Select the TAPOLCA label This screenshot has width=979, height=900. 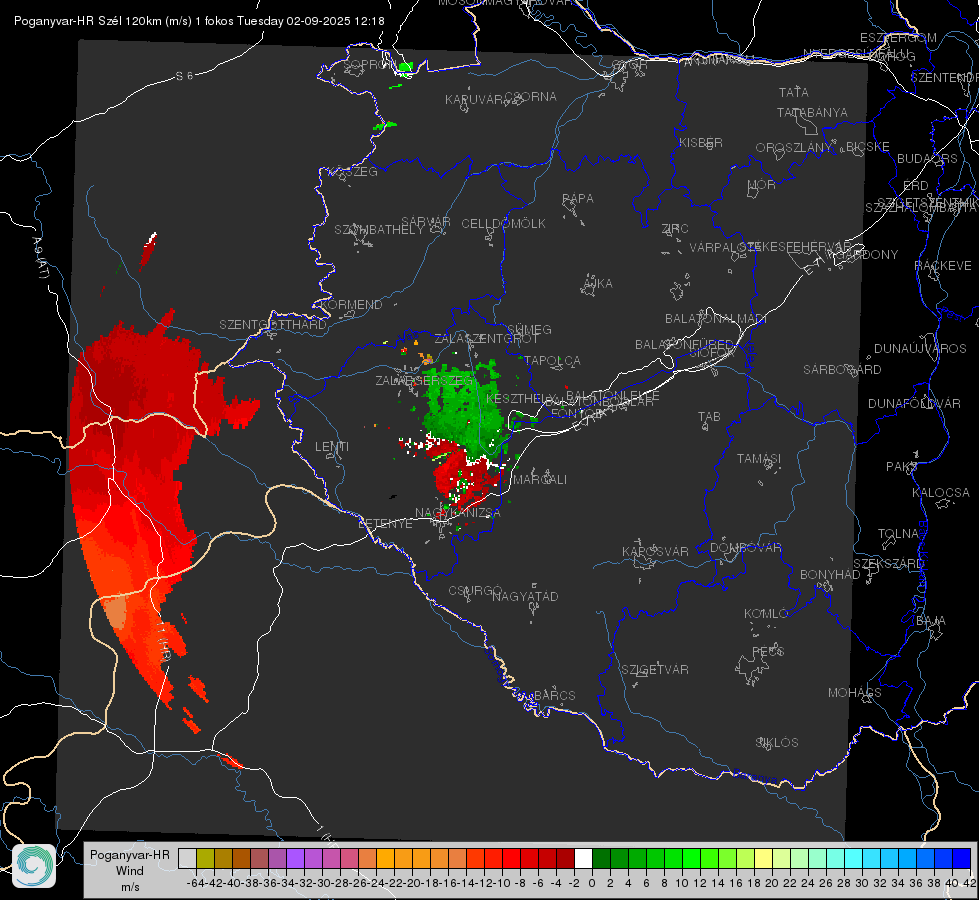click(x=552, y=361)
